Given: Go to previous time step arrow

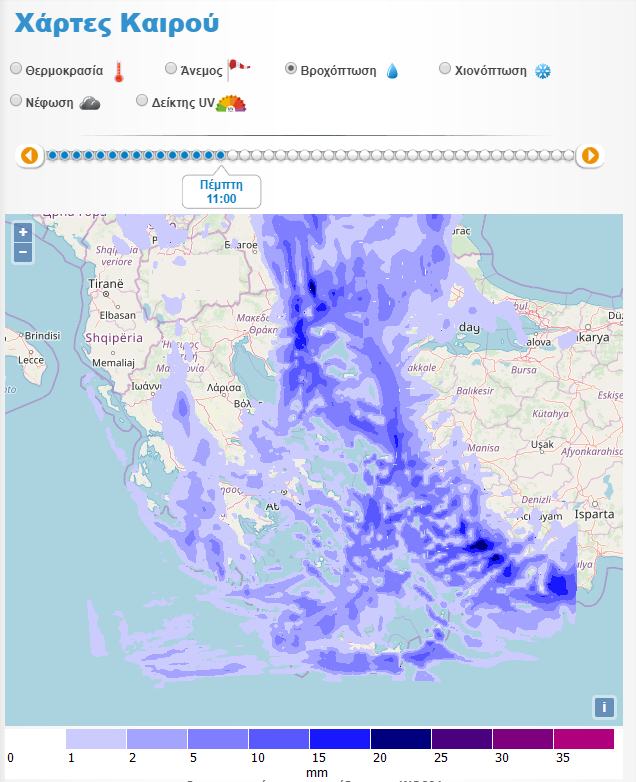Looking at the screenshot, I should 29,156.
